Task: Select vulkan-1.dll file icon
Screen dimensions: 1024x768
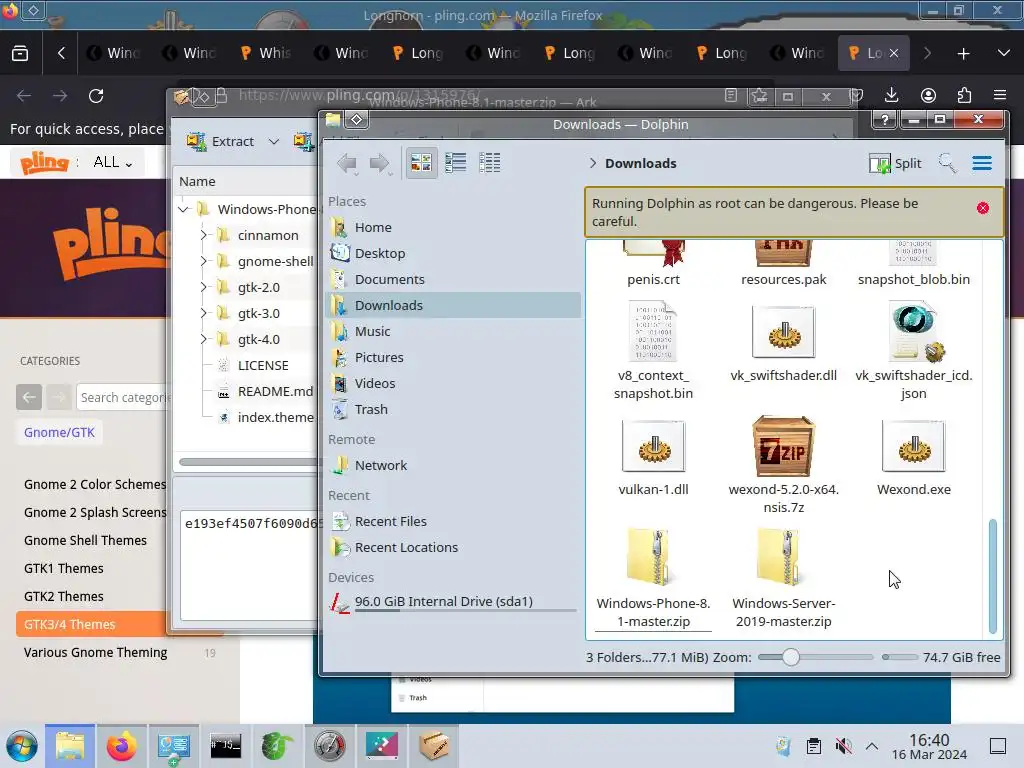Action: 653,447
